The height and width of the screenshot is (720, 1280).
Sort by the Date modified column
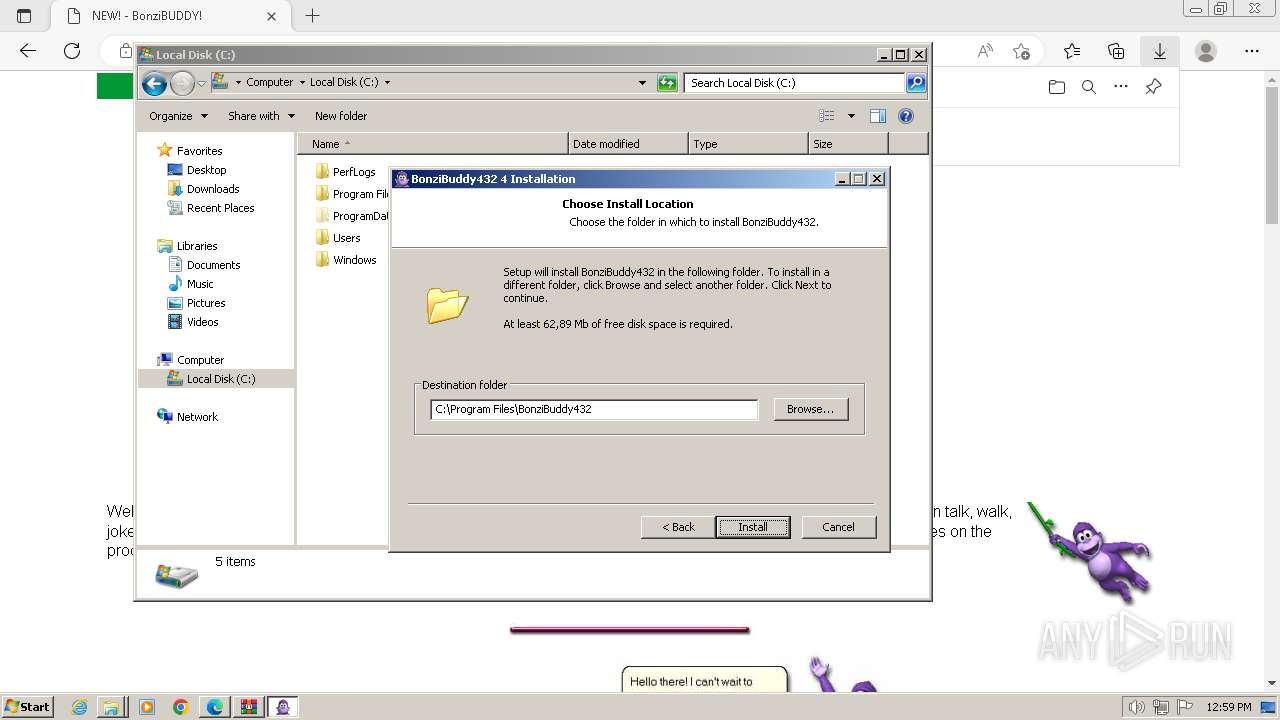[x=628, y=144]
